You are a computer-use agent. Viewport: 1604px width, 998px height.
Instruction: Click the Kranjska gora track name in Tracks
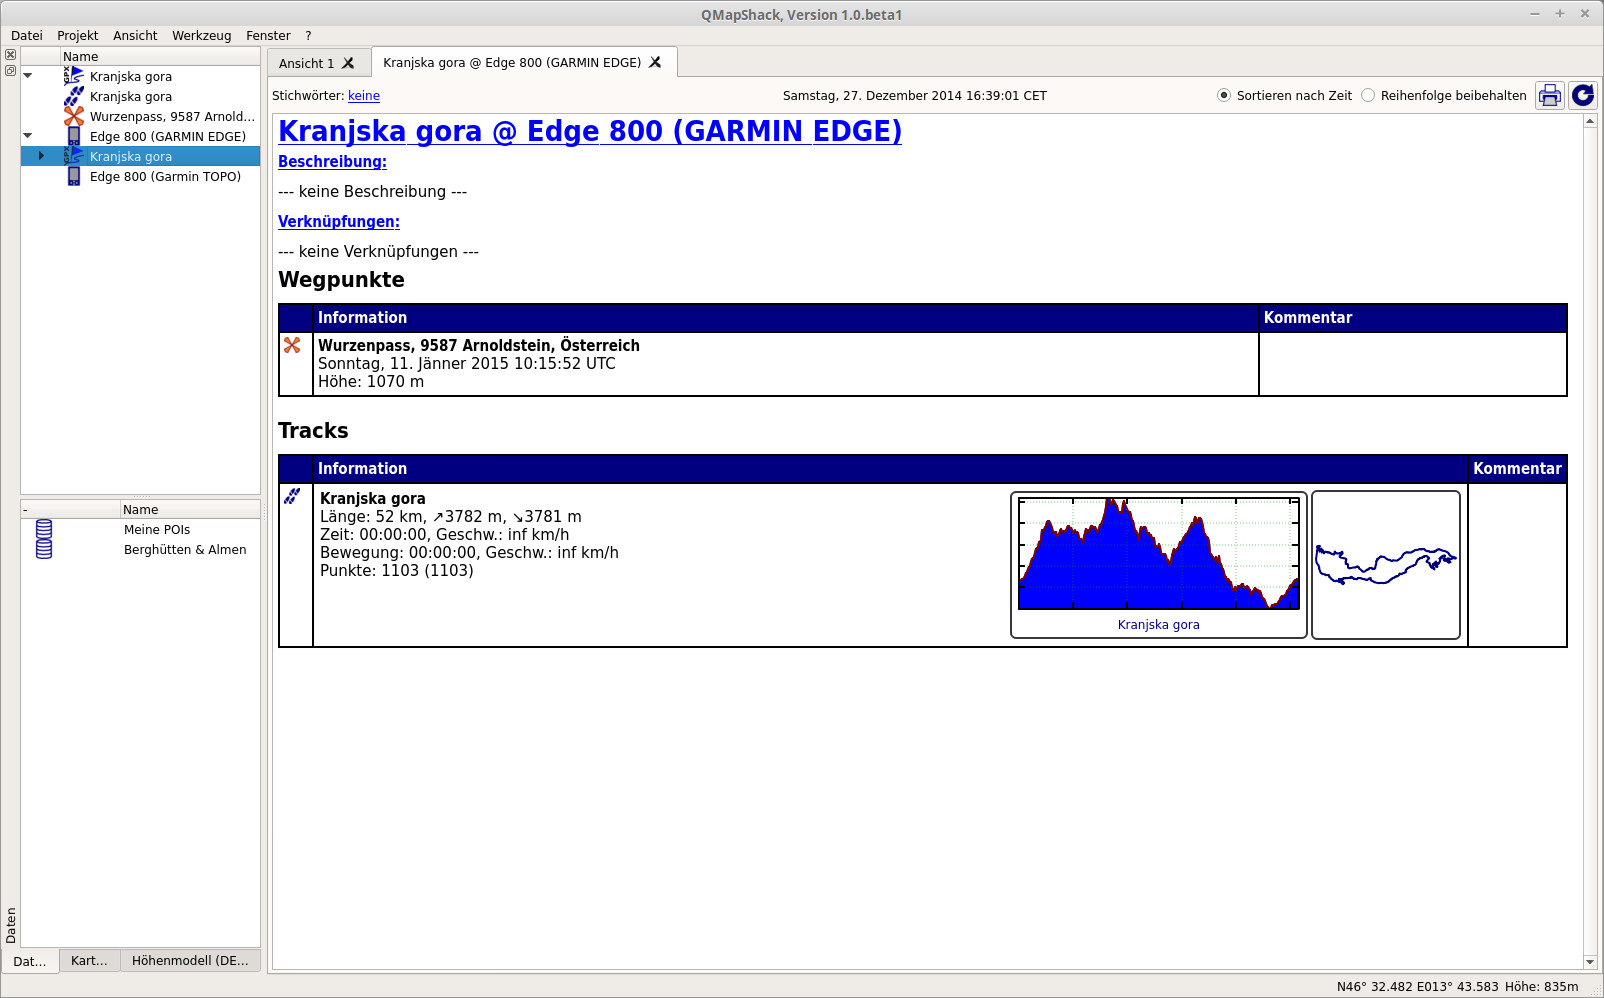373,498
